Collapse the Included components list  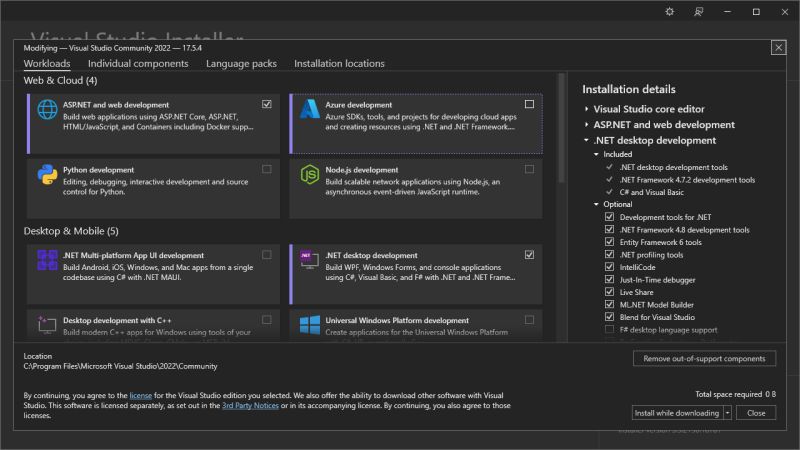[596, 154]
